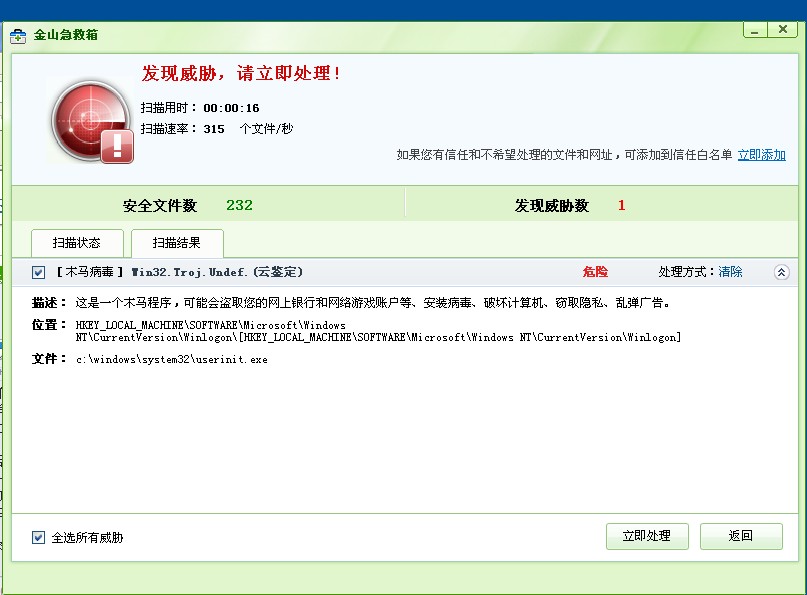This screenshot has width=807, height=595.
Task: Click the 危险 risk level label
Action: click(x=595, y=272)
